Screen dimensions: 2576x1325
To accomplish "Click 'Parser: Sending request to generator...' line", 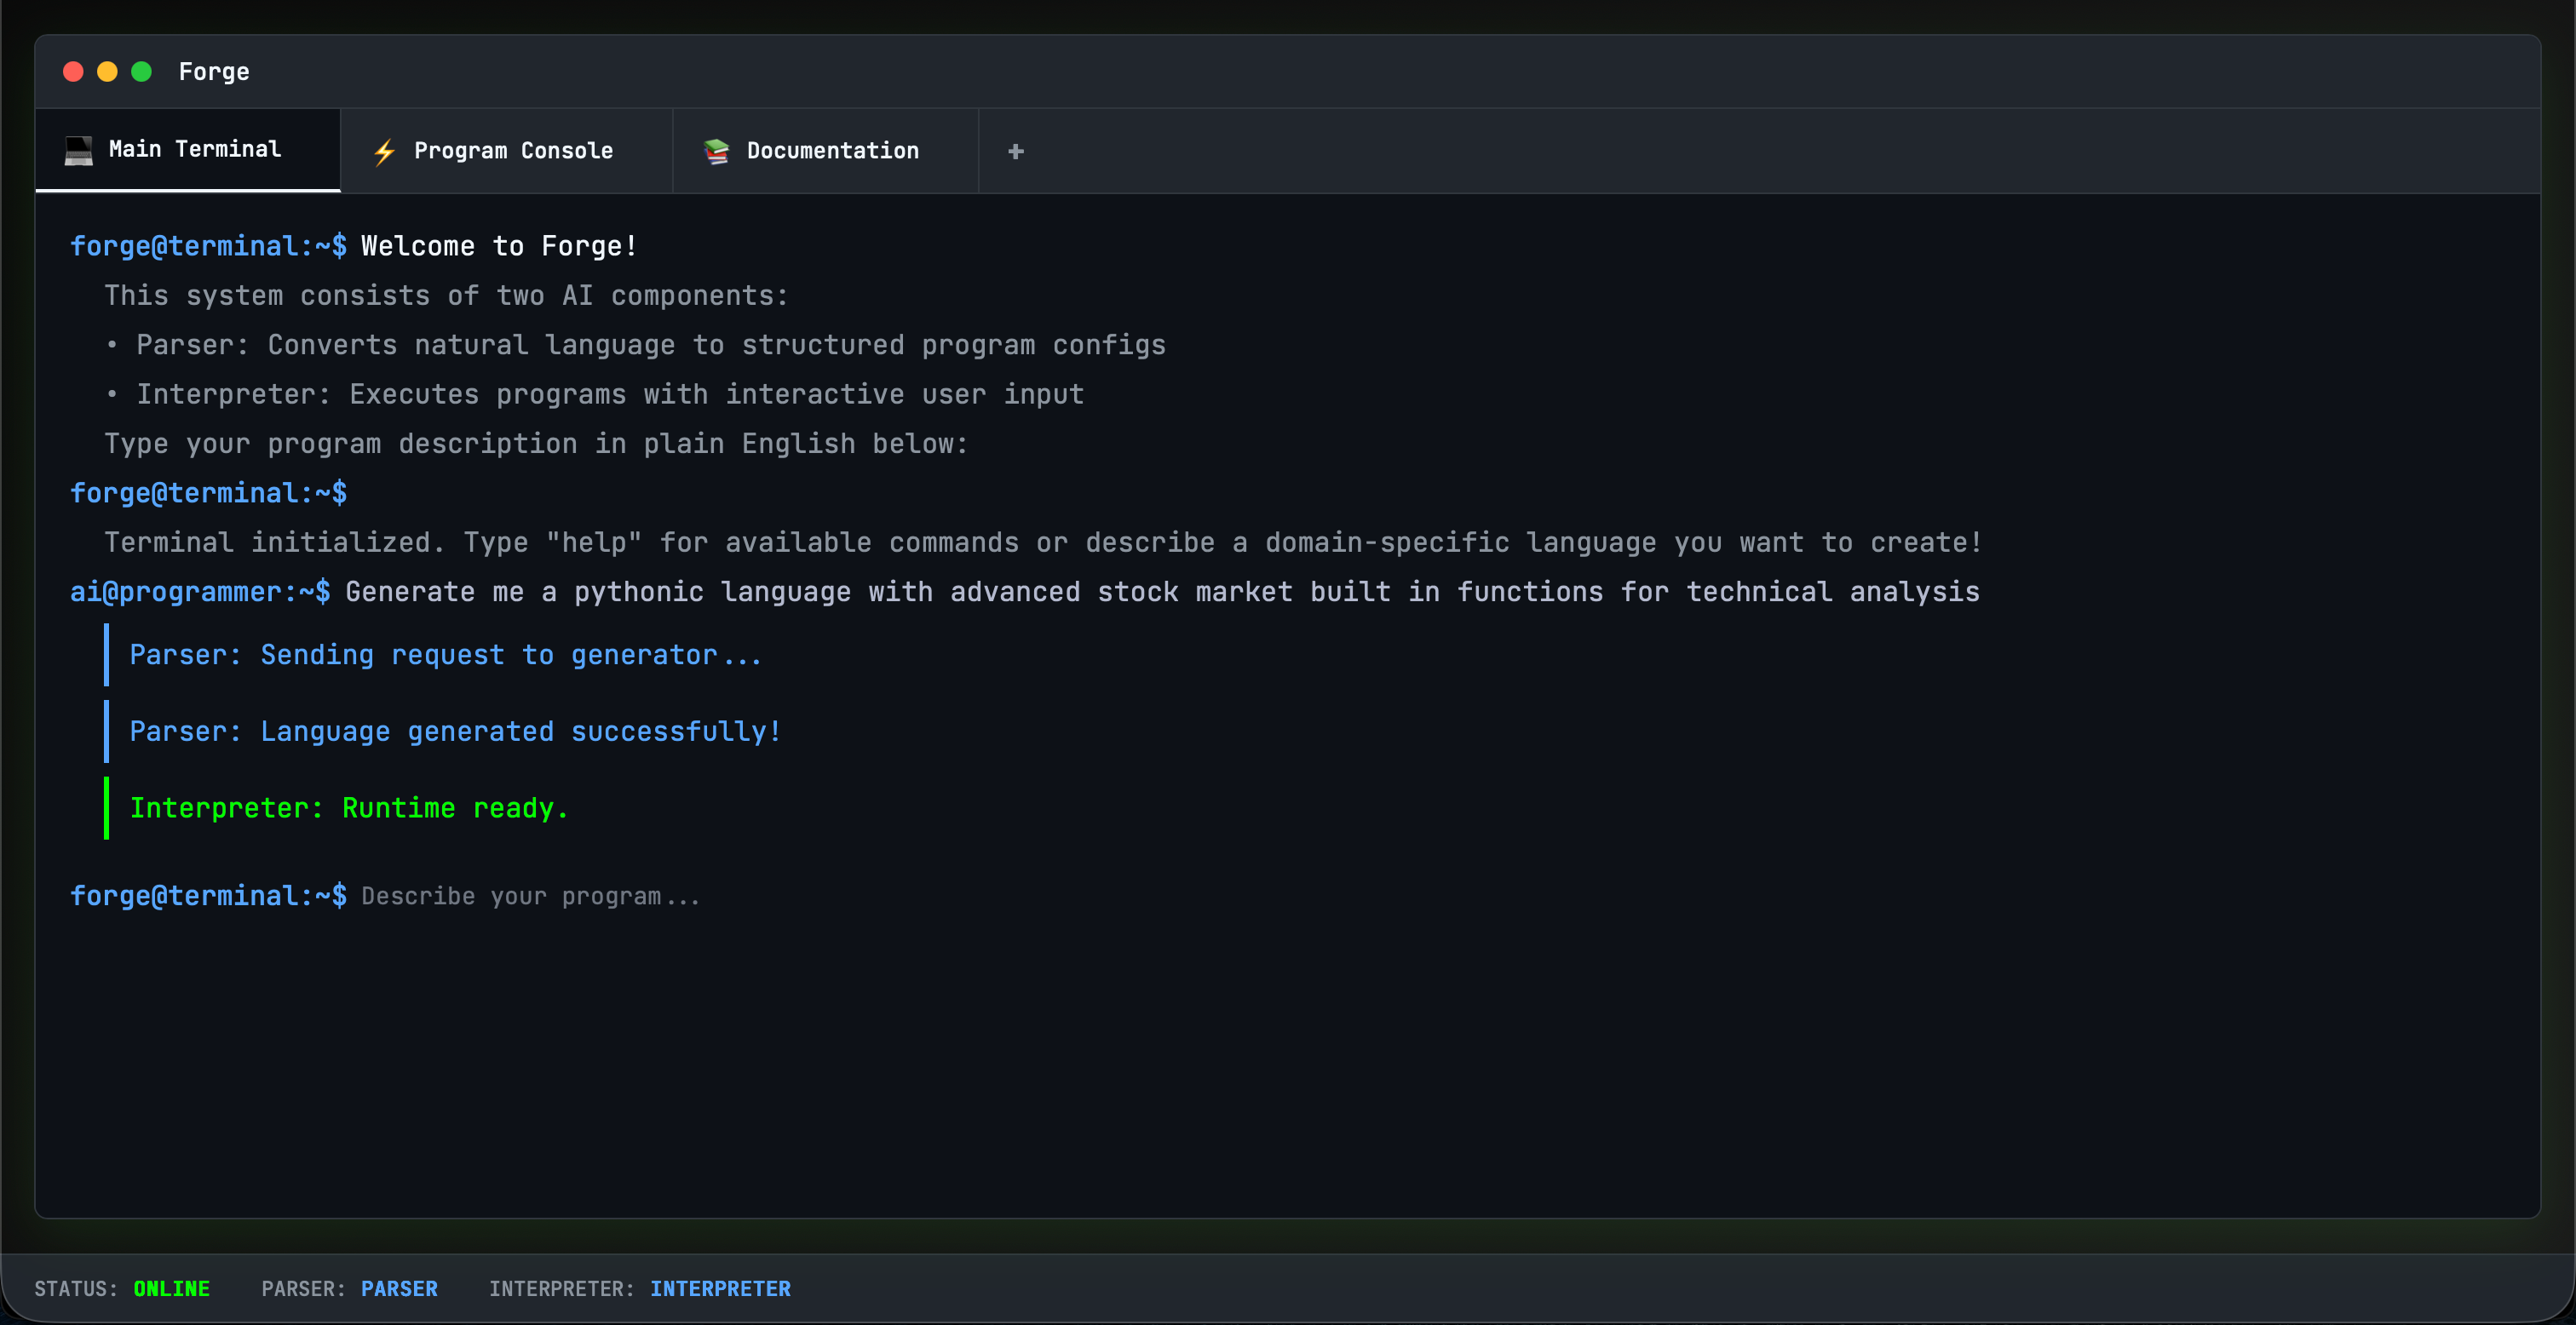I will click(445, 655).
